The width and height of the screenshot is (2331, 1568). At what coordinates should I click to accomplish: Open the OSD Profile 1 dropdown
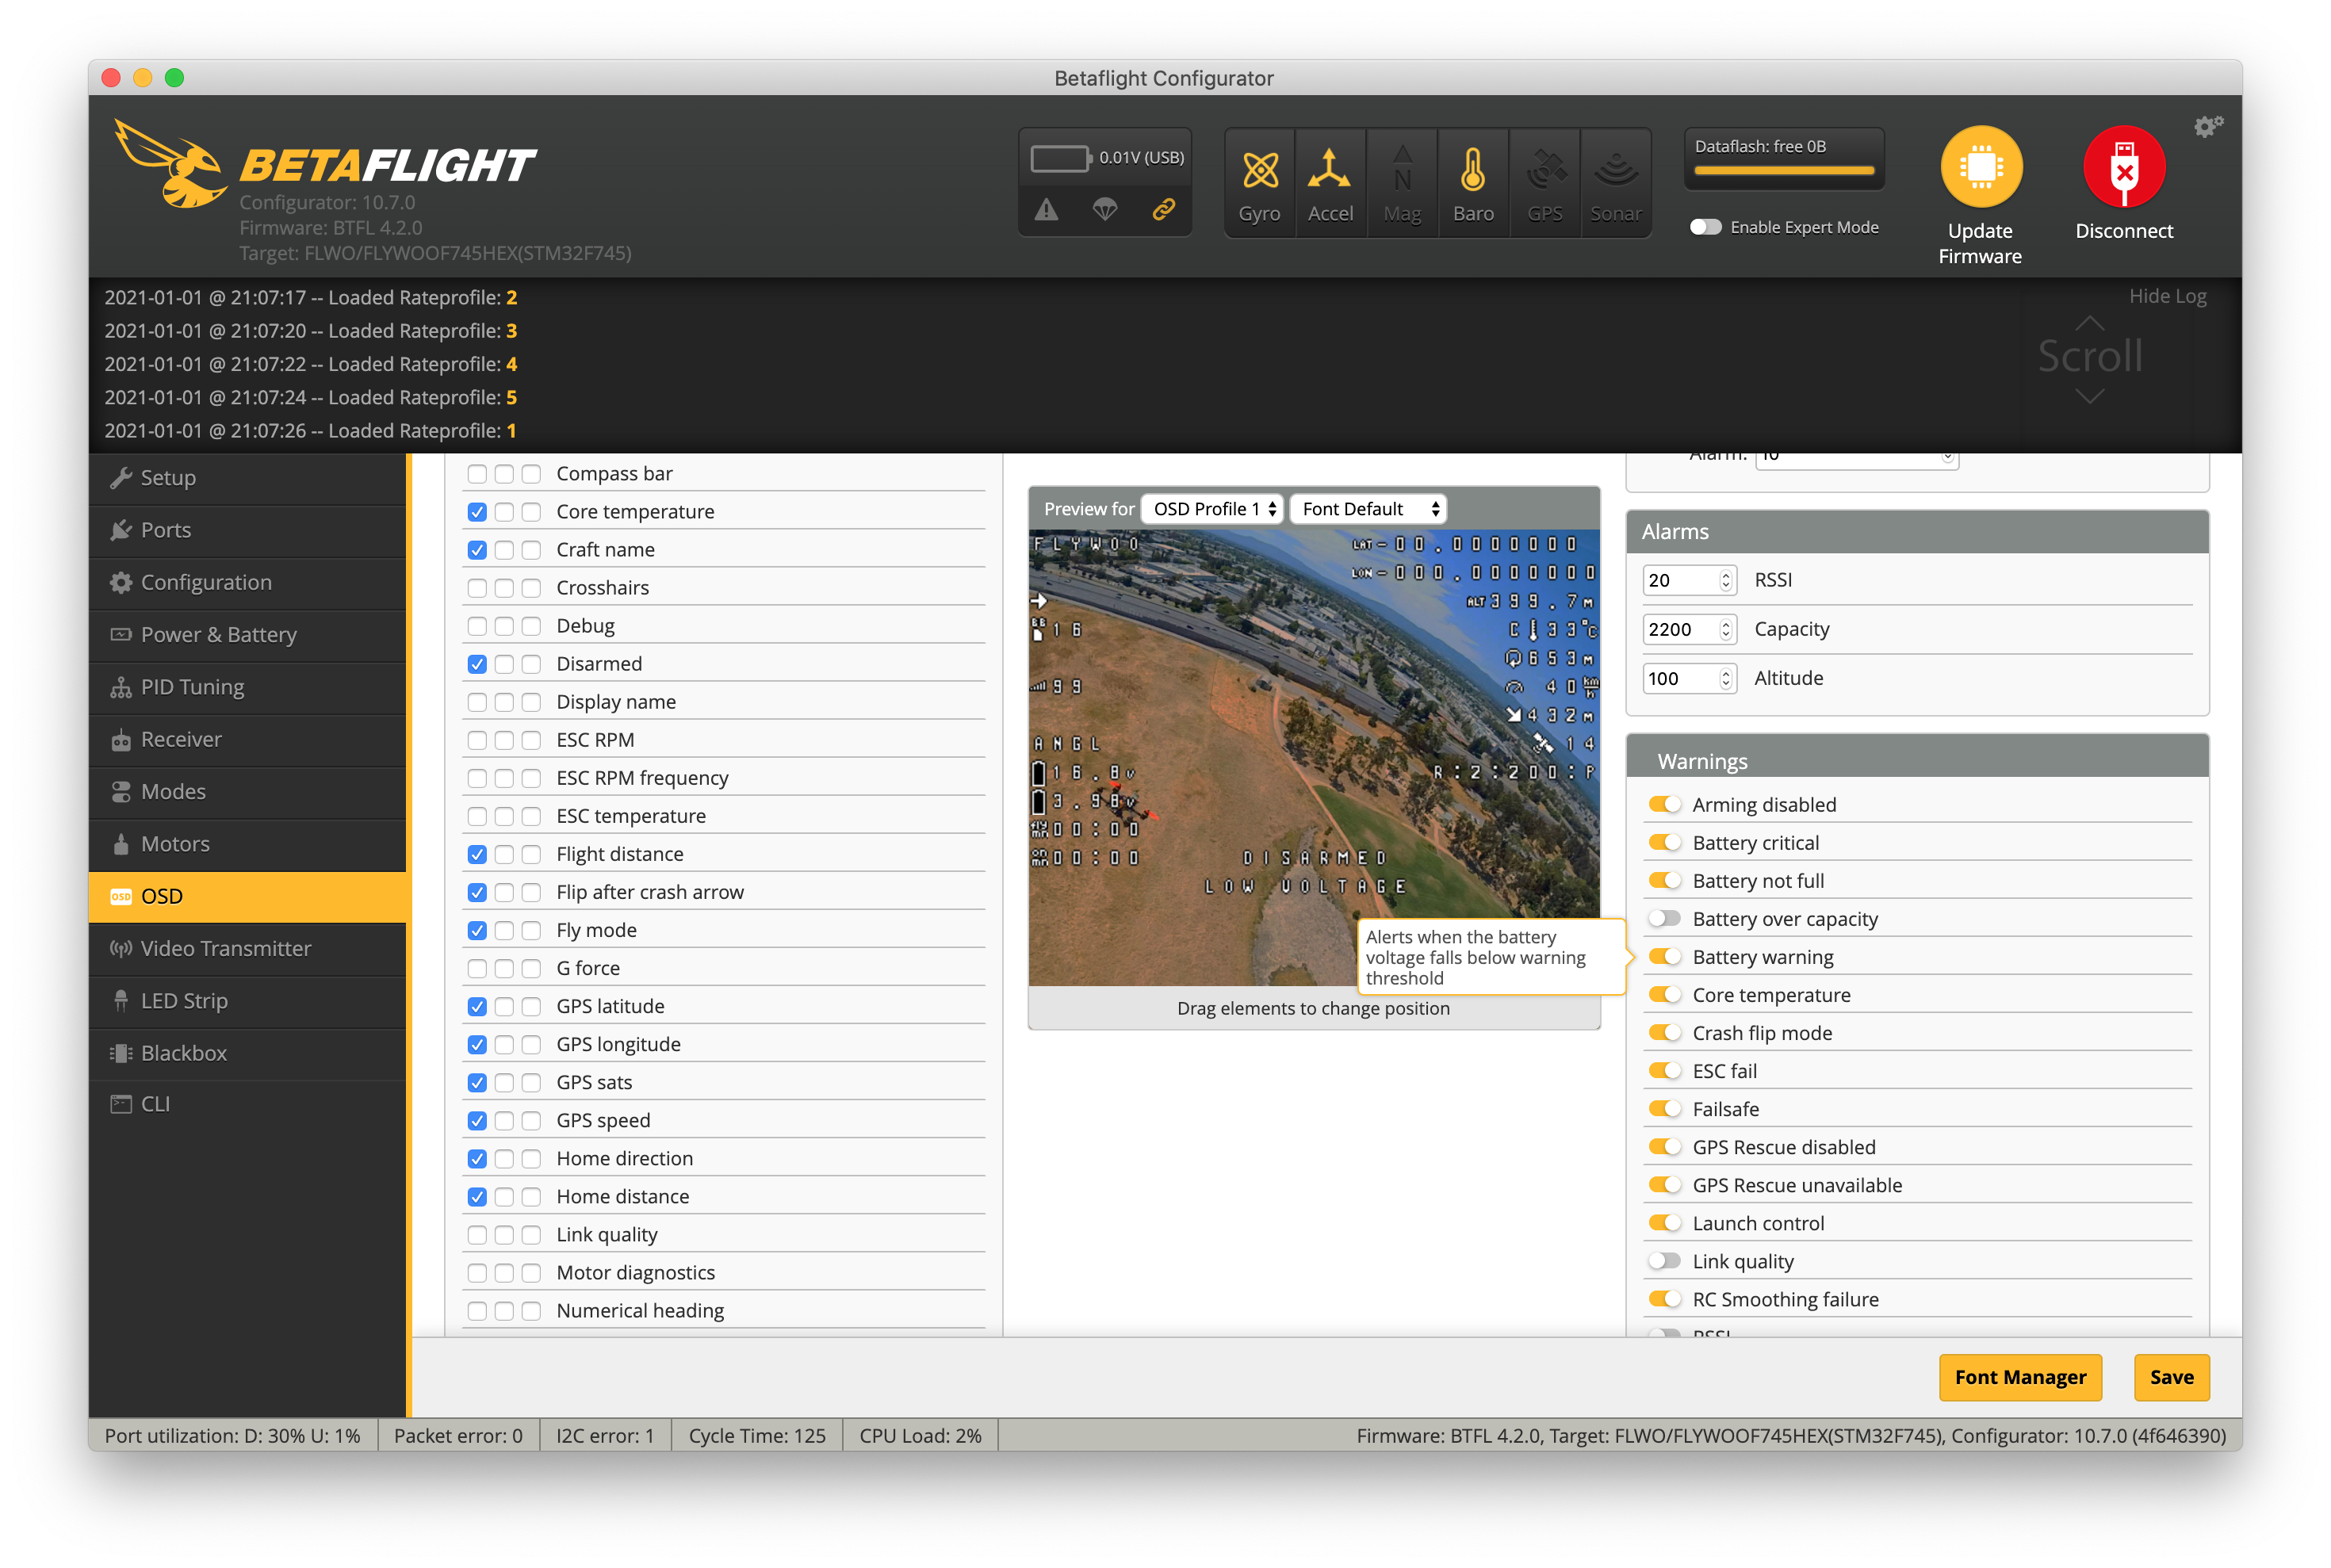[1212, 509]
